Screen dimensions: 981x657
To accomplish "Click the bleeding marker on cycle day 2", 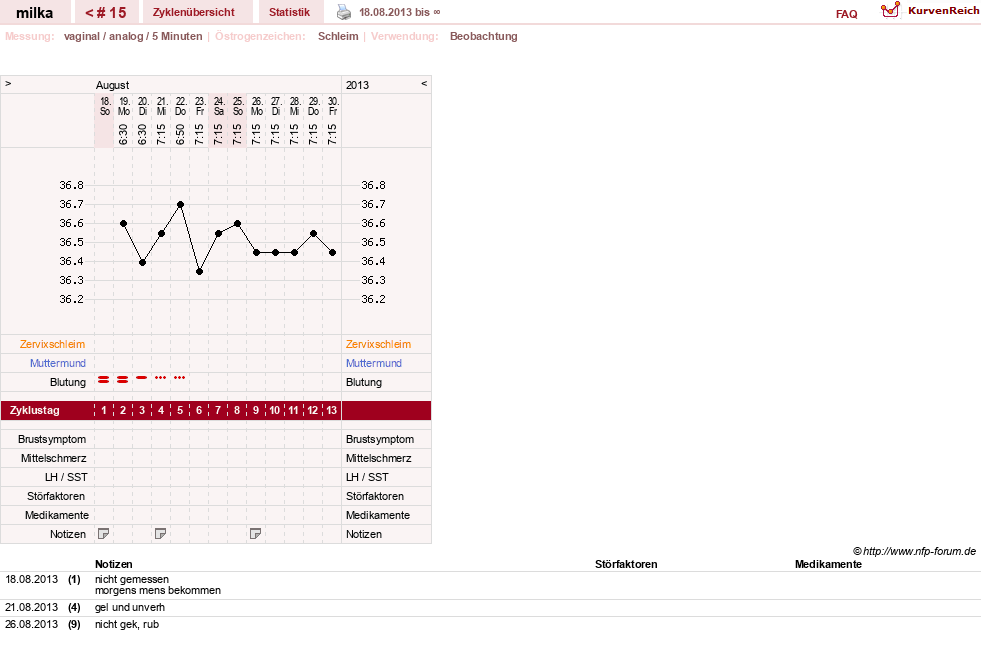I will coord(123,379).
